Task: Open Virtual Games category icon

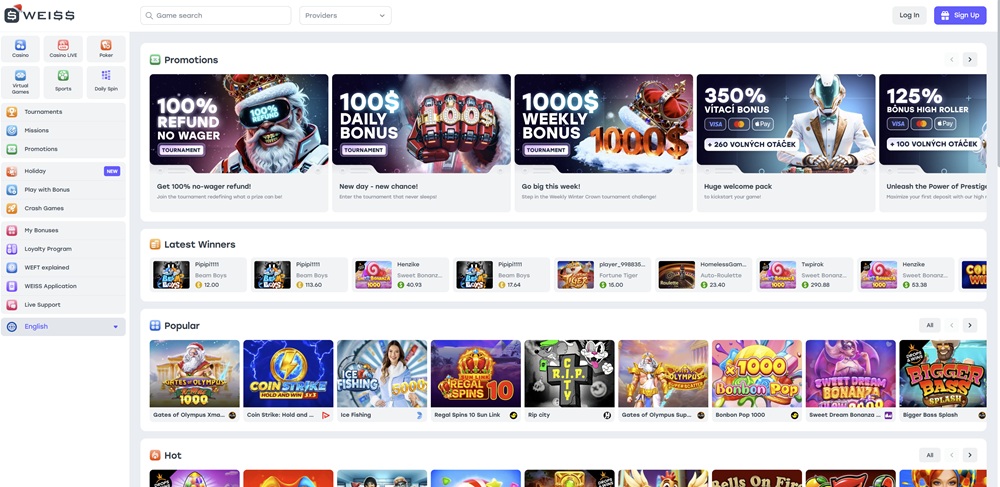Action: click(x=20, y=81)
